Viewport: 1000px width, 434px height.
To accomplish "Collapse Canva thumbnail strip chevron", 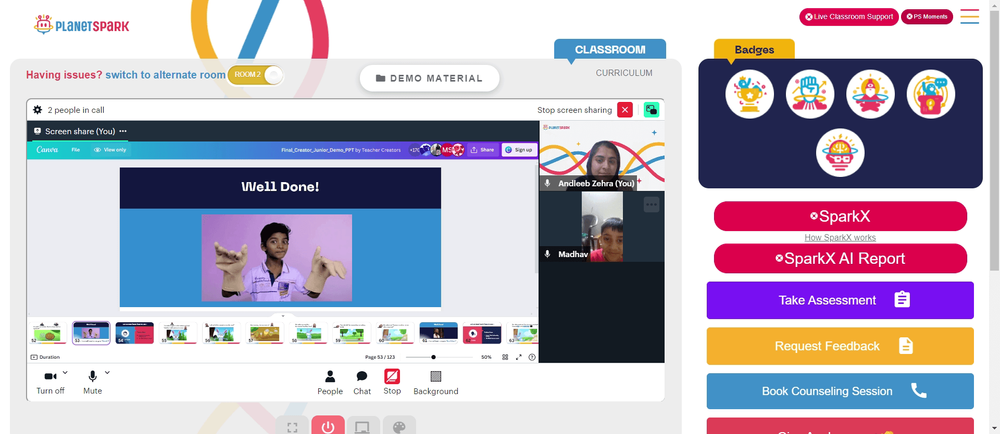I will coord(283,315).
